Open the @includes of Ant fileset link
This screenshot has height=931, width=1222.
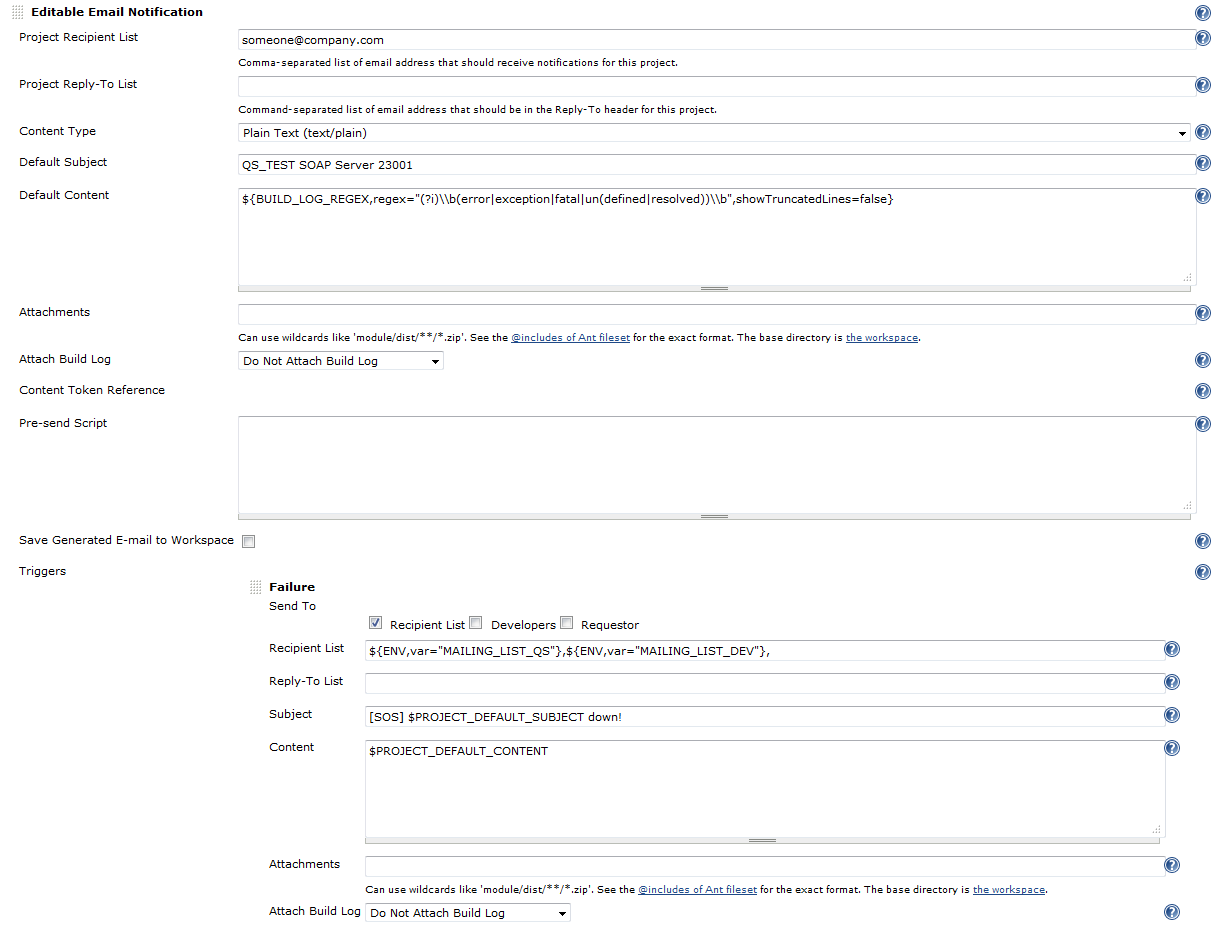570,338
